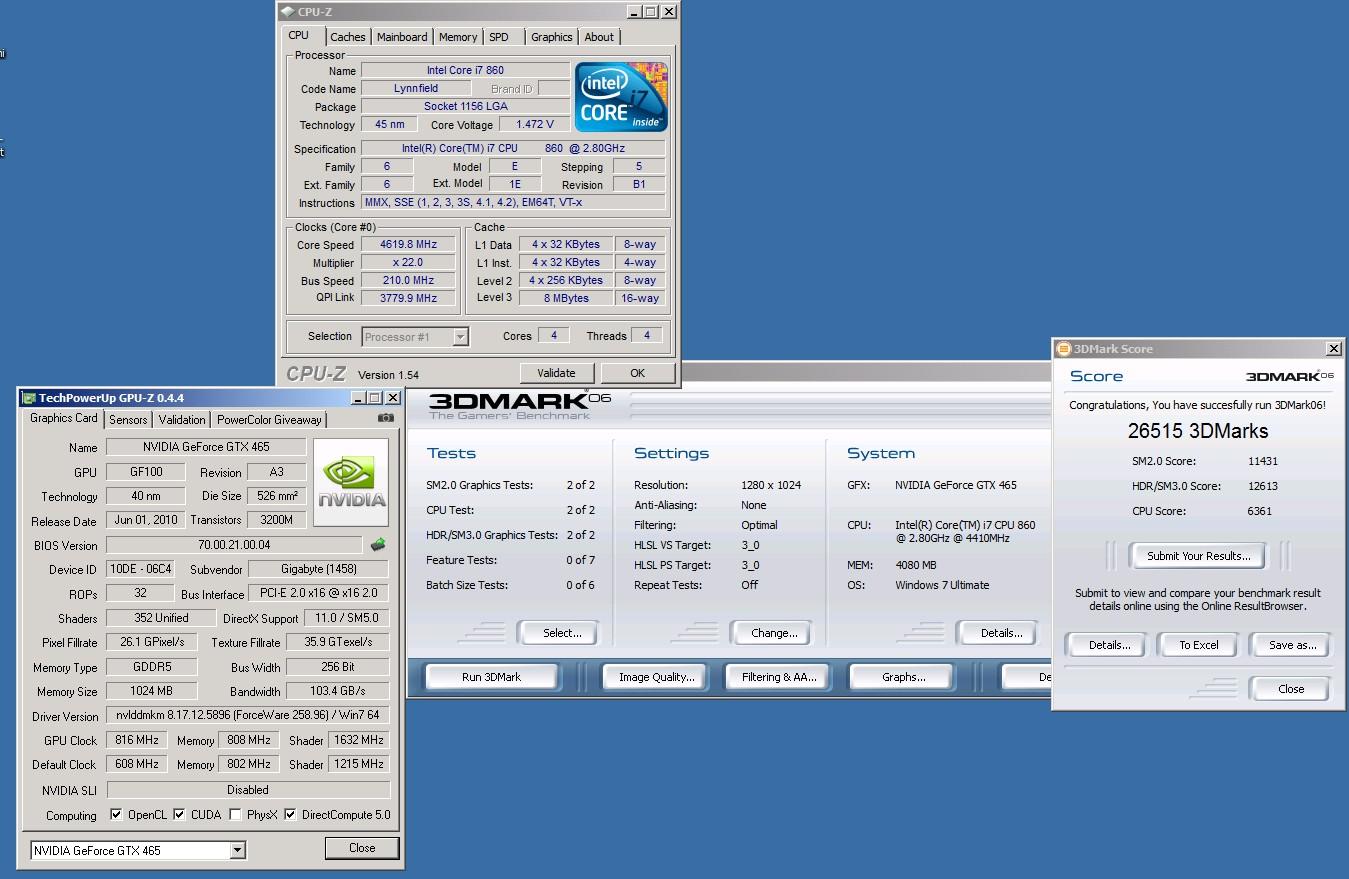Click the Resolution 1280 x 1024 value

771,485
